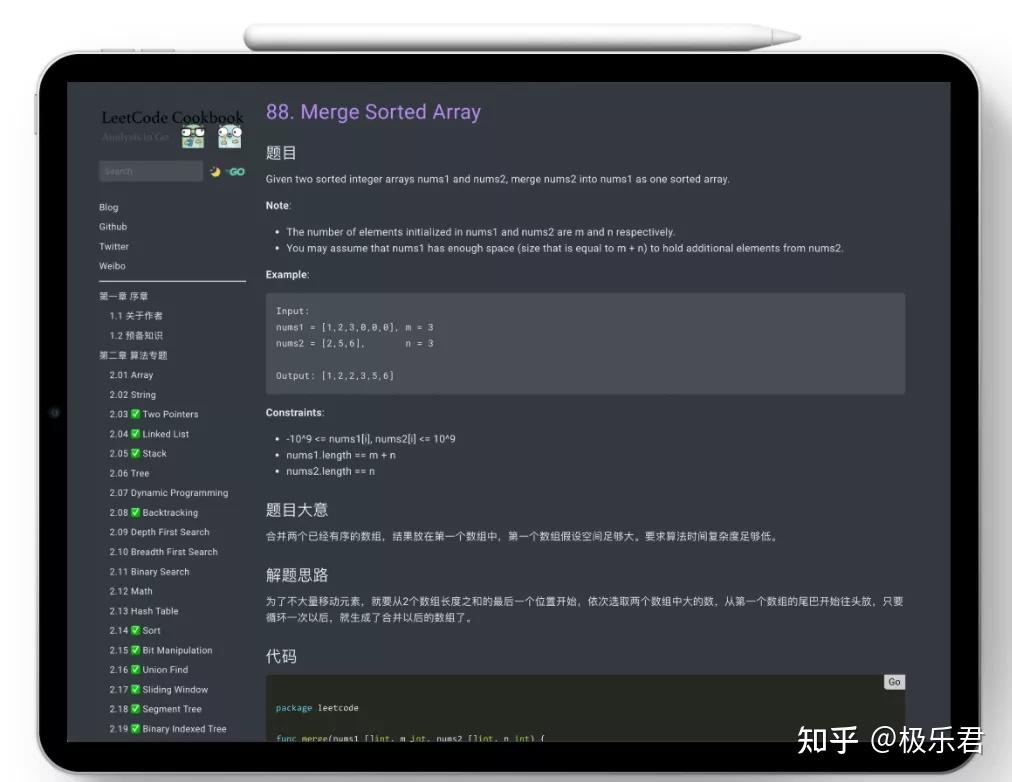Click the right gopher mascot icon
This screenshot has height=782, width=1012.
(x=229, y=137)
